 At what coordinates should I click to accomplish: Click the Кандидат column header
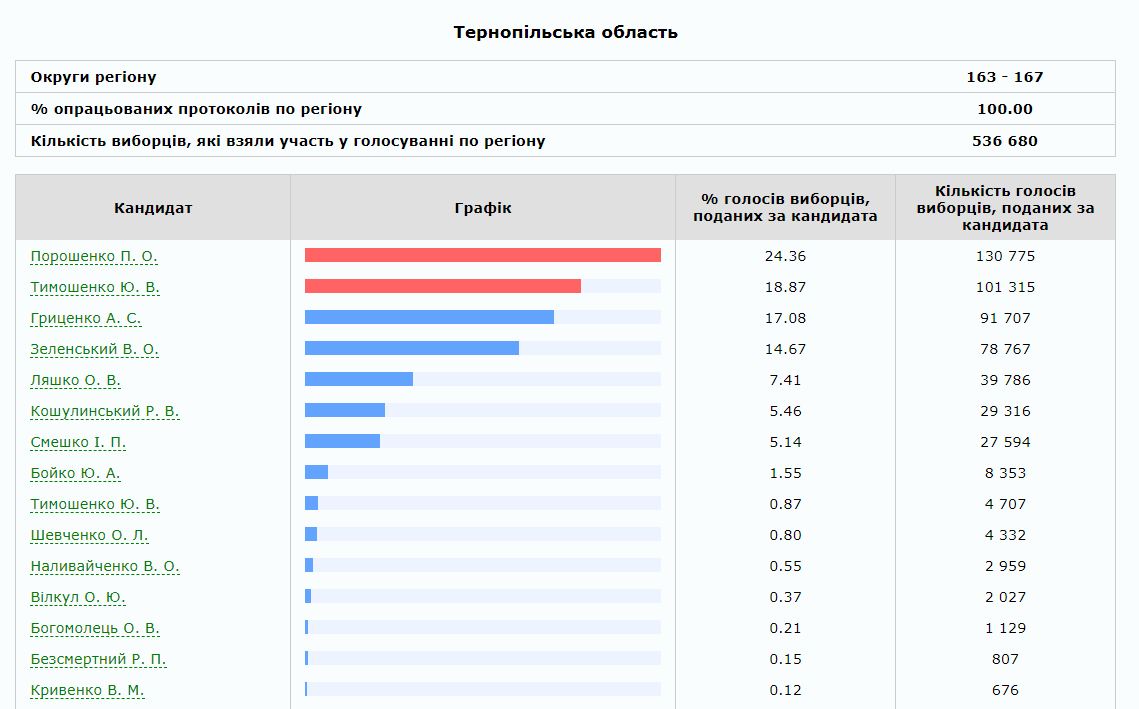(x=153, y=208)
